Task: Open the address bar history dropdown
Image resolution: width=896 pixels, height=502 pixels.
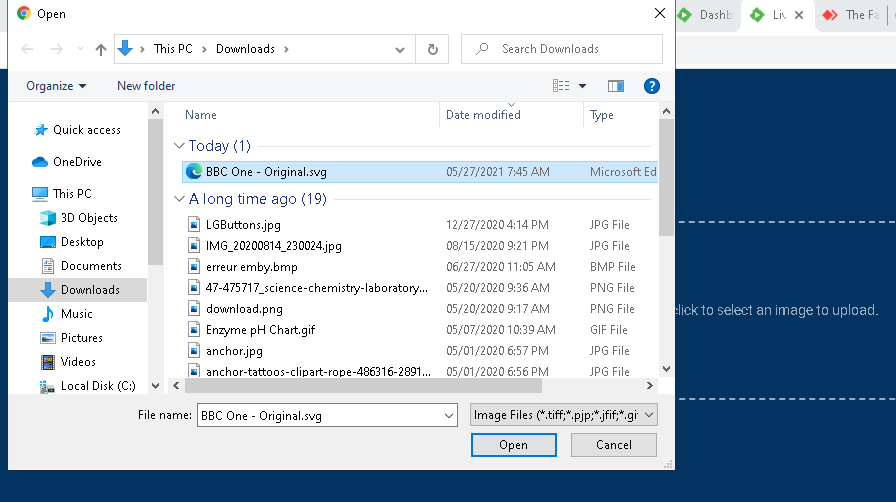Action: pos(400,49)
